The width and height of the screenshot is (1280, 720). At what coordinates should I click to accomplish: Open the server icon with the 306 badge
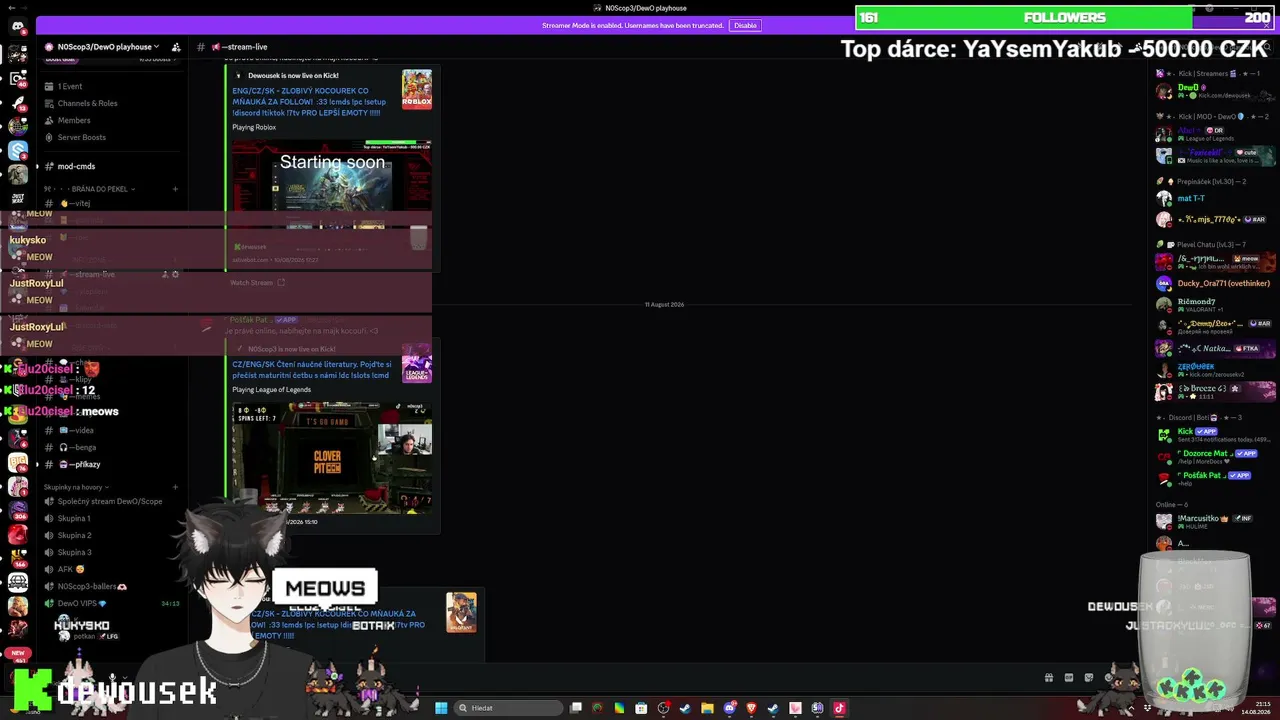[17, 509]
